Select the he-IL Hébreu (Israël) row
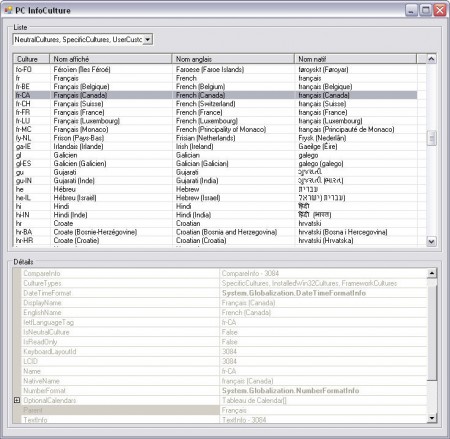Image resolution: width=450 pixels, height=439 pixels. tap(215, 198)
